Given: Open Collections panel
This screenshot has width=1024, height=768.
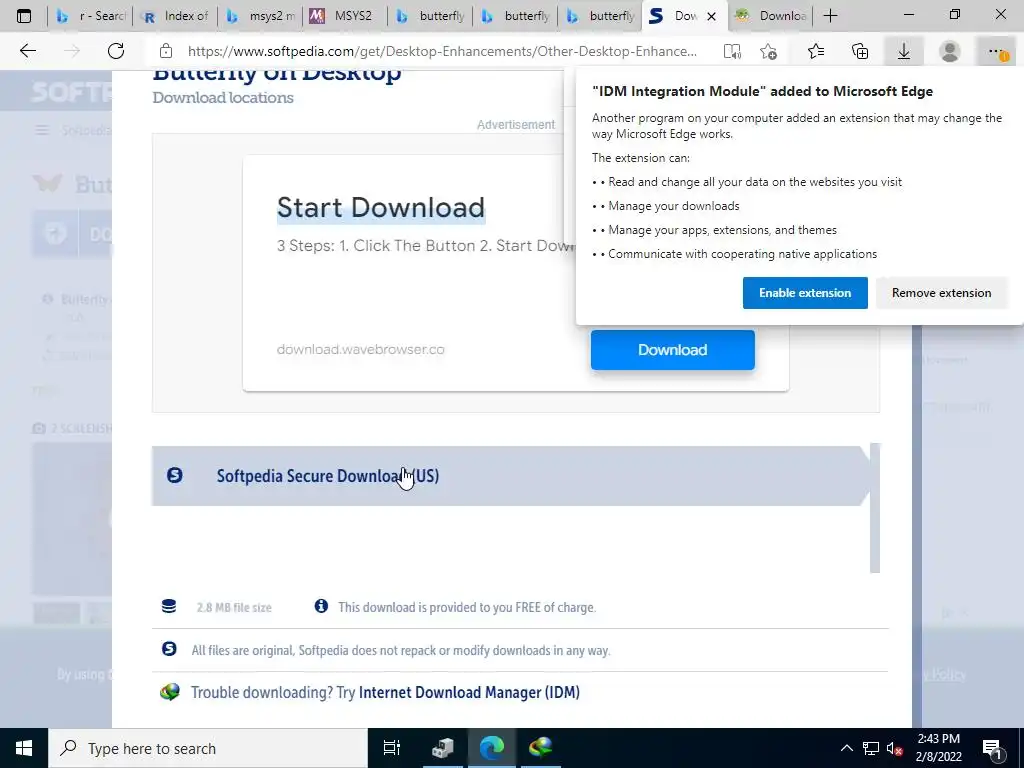Looking at the screenshot, I should point(860,52).
